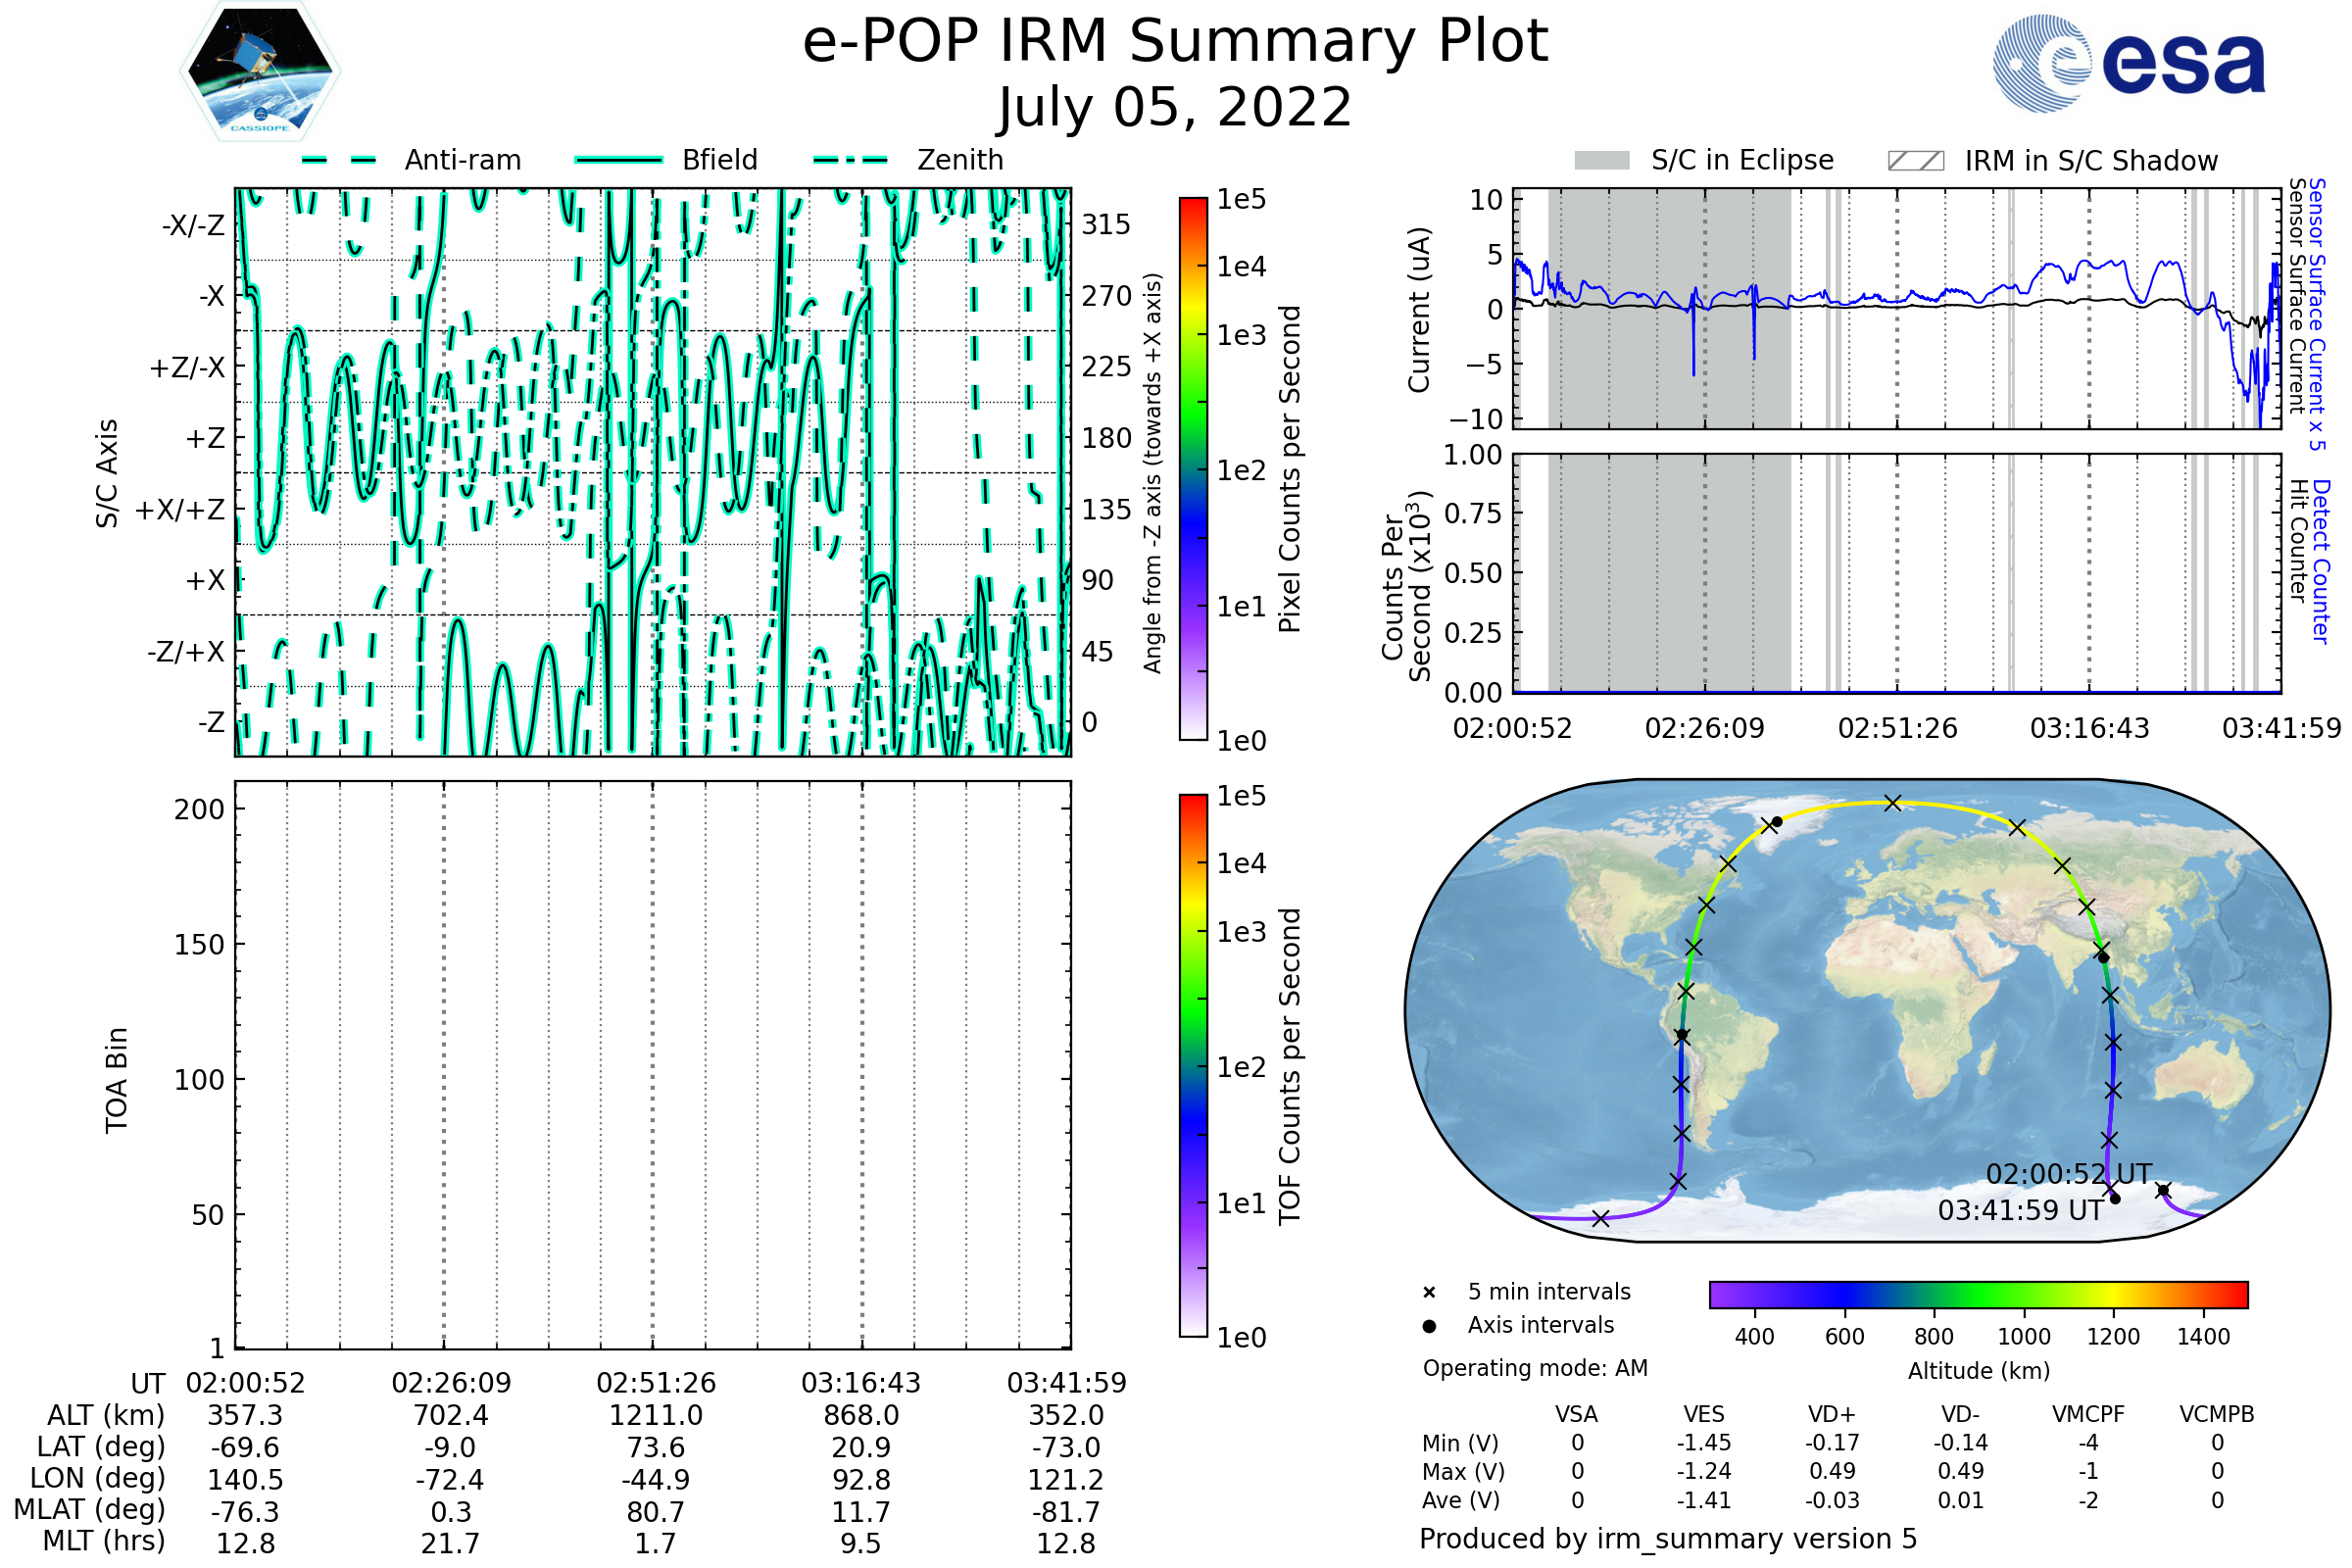Screen dimensions: 2352x1568
Task: Click the MLT (hrs) row label
Action: coord(104,1541)
